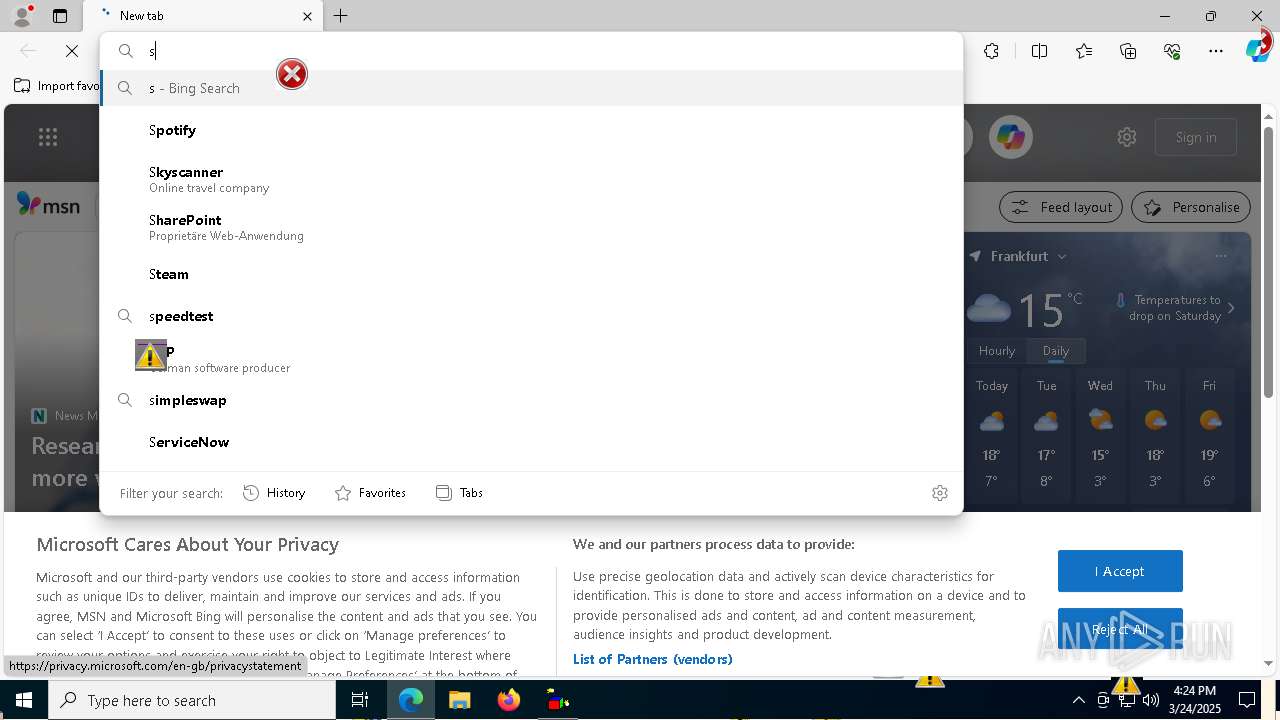This screenshot has height=720, width=1280.
Task: Open the Extensions puzzle icon
Action: pos(991,51)
